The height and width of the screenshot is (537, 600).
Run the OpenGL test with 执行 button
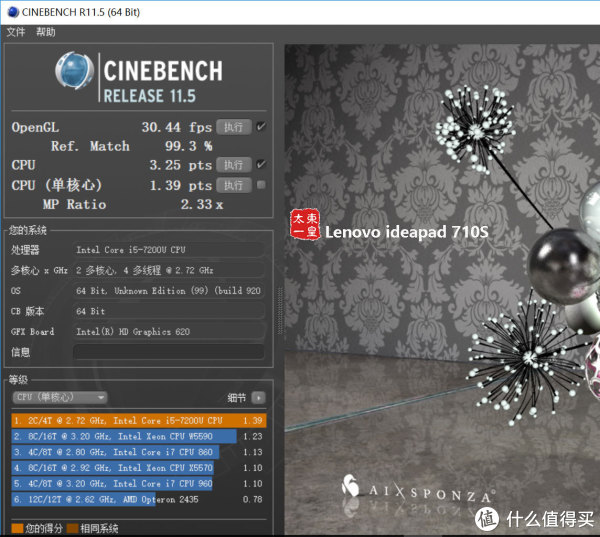(234, 127)
